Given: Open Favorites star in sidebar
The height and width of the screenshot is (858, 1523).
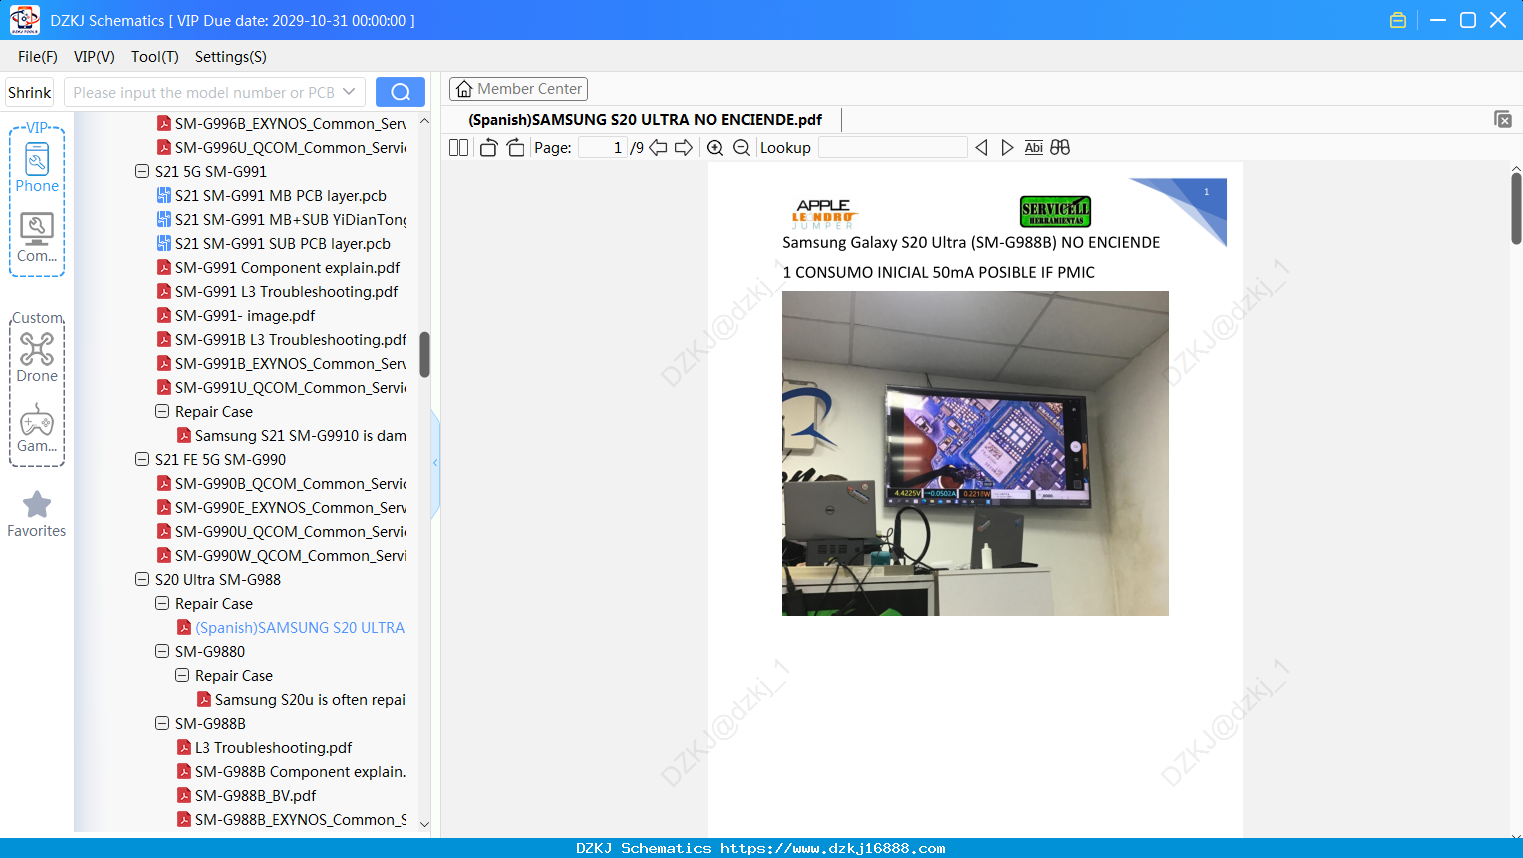Looking at the screenshot, I should tap(37, 514).
